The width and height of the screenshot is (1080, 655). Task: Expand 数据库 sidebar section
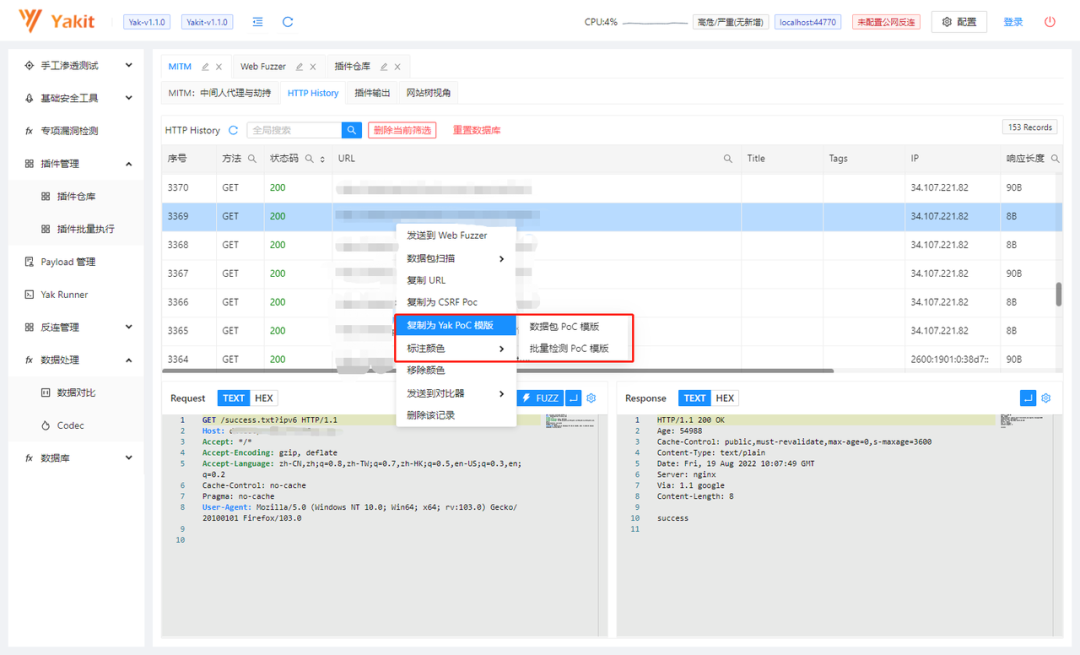click(x=76, y=458)
